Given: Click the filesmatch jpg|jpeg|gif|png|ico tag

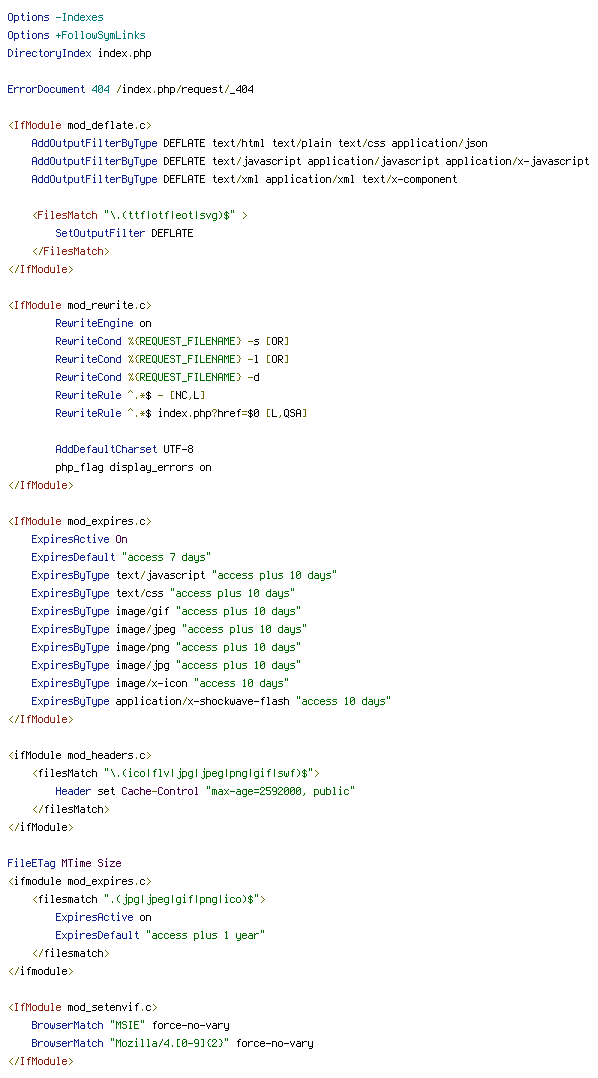Looking at the screenshot, I should (x=148, y=899).
